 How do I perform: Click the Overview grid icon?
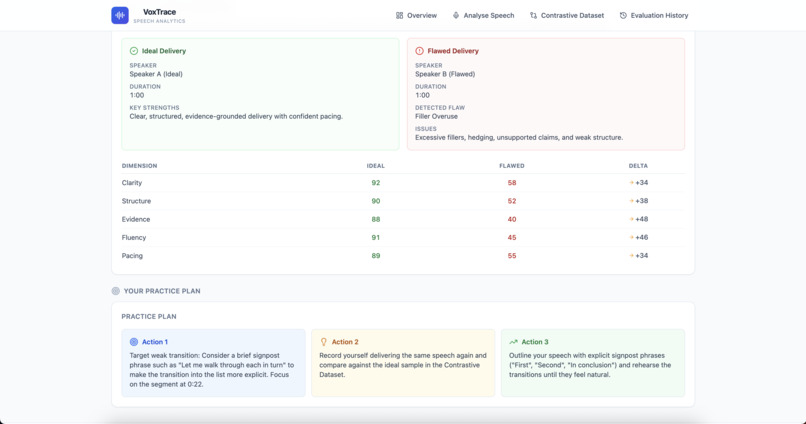point(399,15)
